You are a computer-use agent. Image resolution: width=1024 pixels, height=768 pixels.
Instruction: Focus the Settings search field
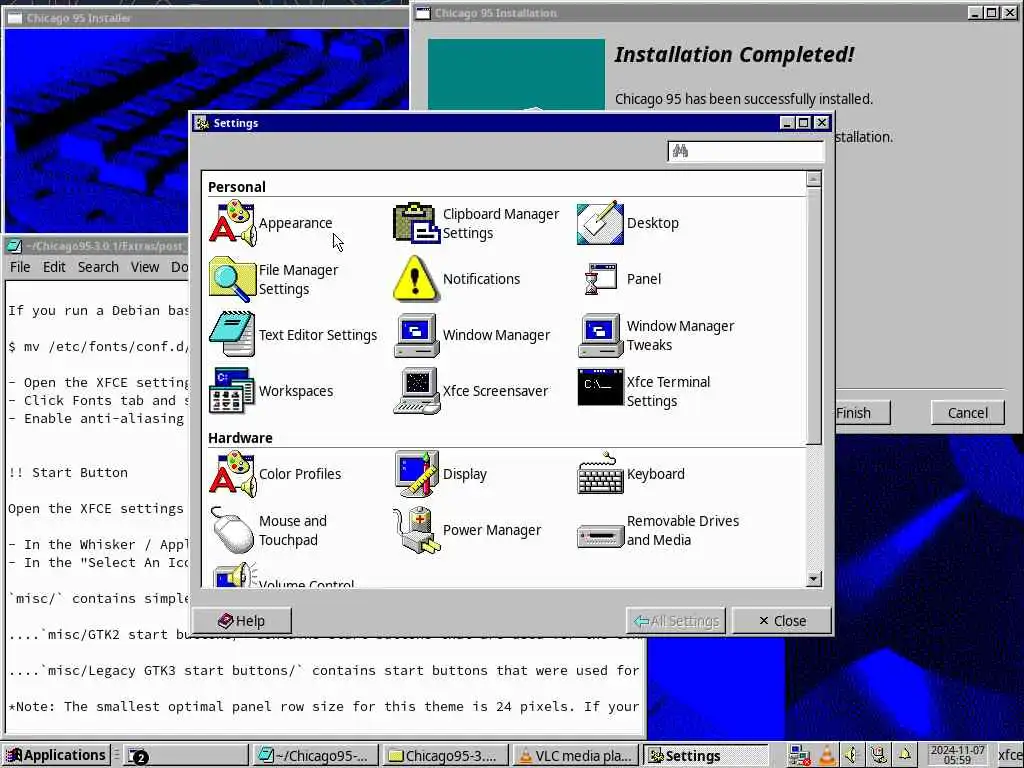click(x=746, y=152)
